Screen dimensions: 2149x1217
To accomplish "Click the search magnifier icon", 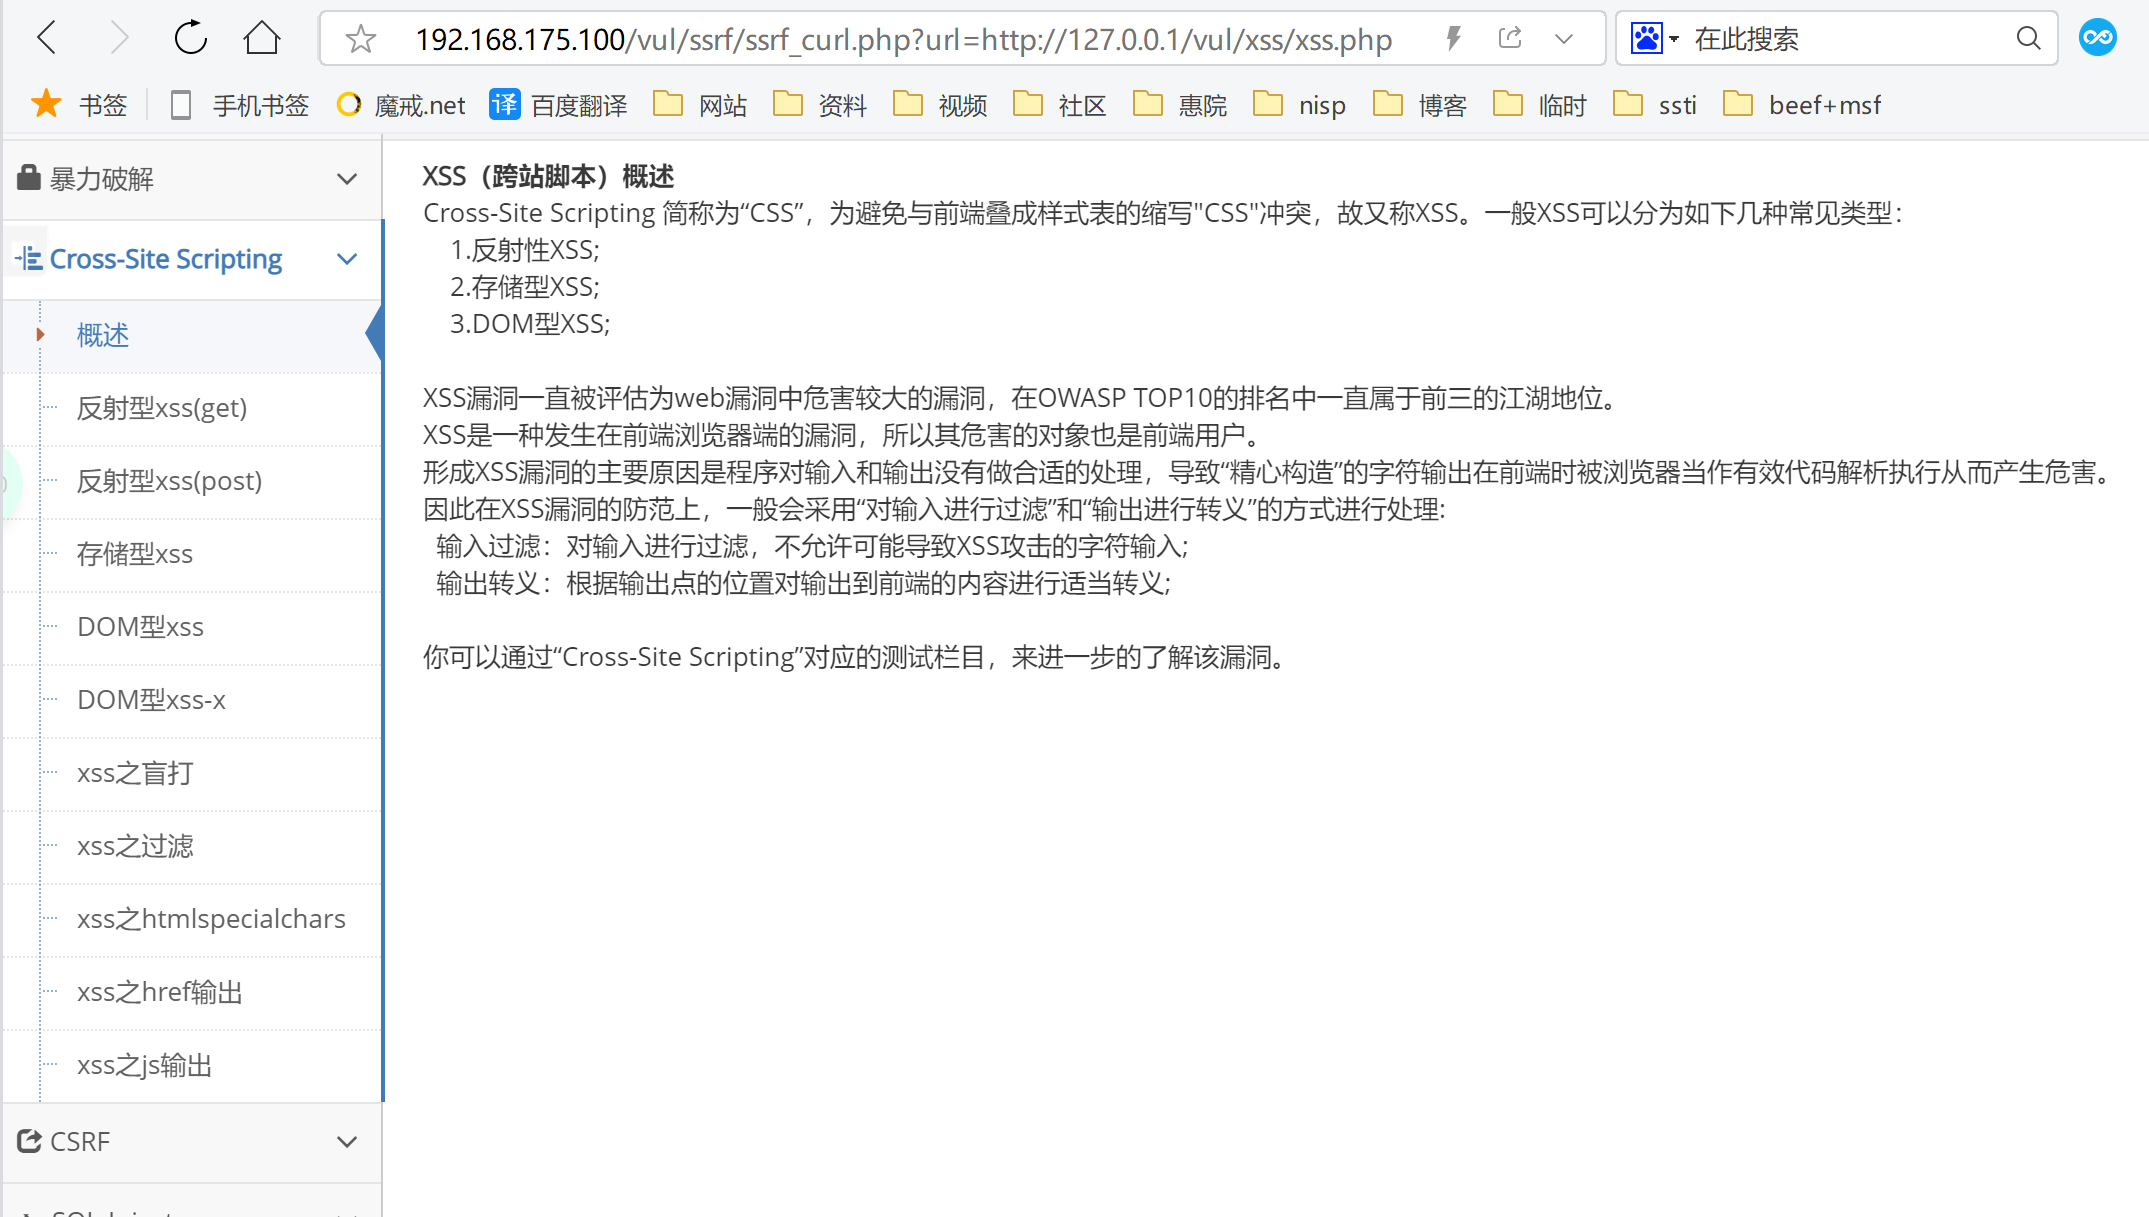I will pyautogui.click(x=2028, y=39).
